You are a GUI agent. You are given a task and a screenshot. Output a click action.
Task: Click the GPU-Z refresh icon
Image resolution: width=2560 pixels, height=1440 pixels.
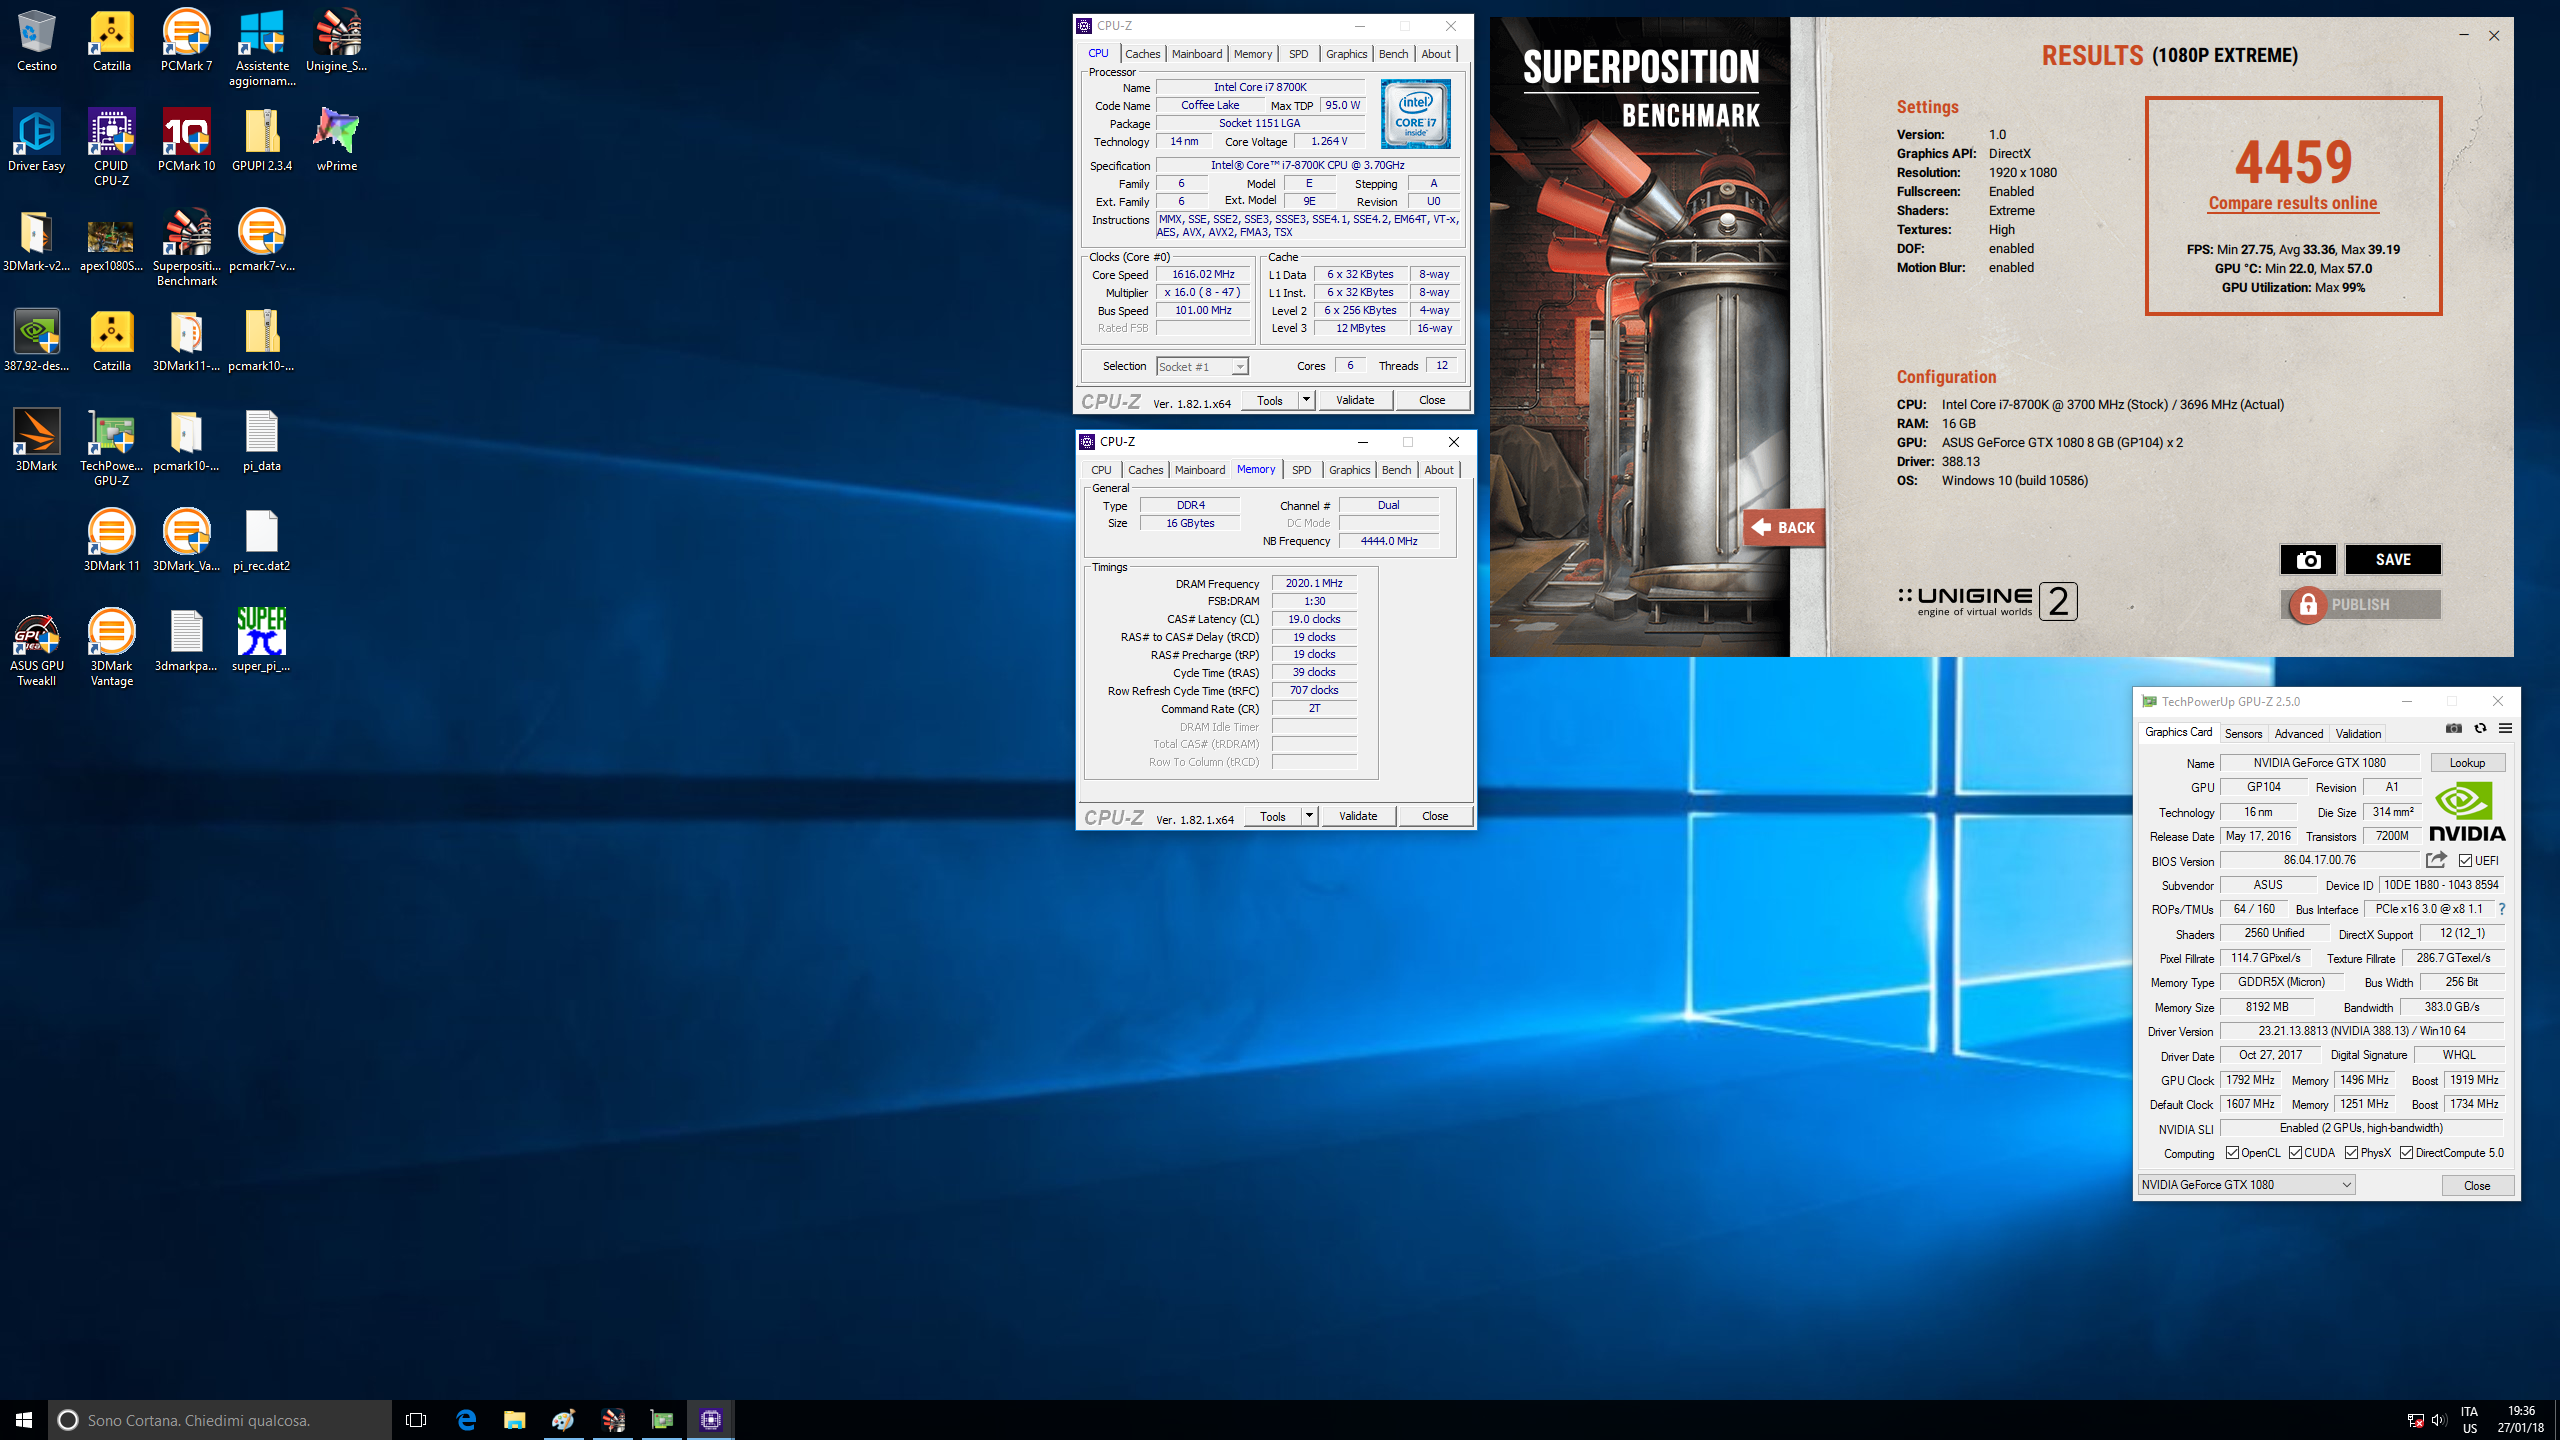point(2480,728)
